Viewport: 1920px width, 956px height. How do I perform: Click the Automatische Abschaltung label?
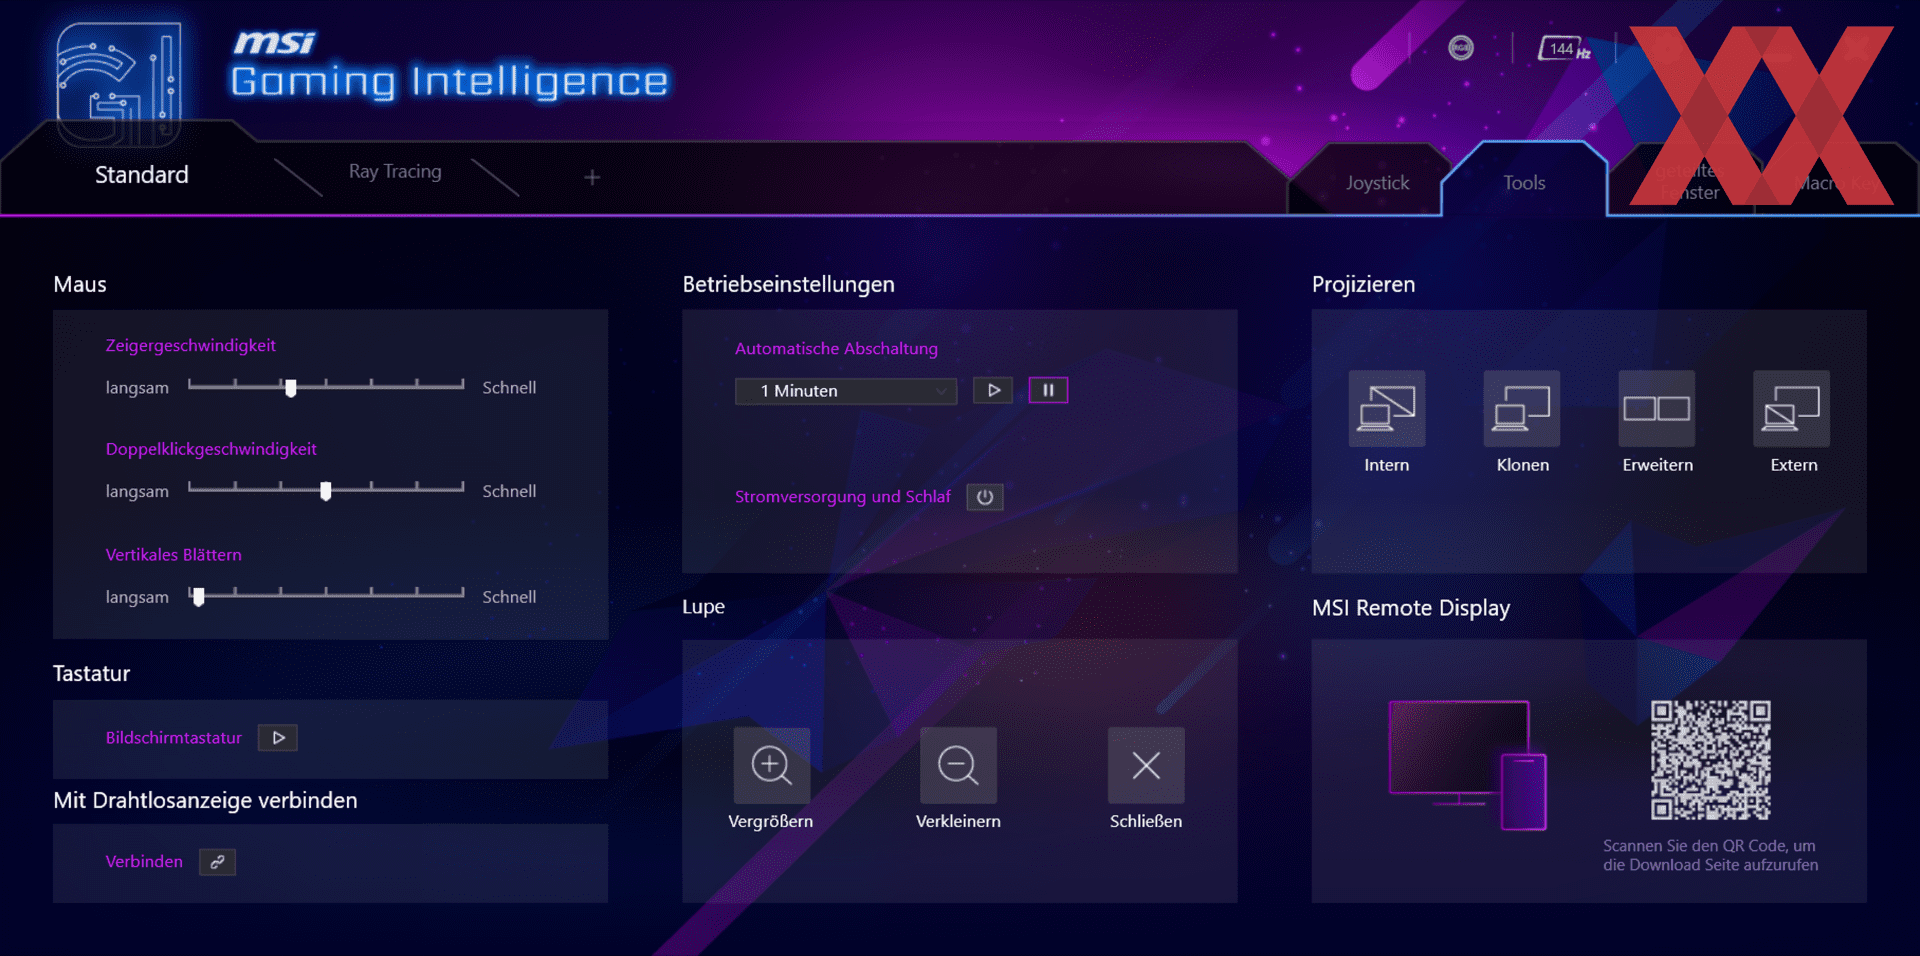(x=836, y=349)
